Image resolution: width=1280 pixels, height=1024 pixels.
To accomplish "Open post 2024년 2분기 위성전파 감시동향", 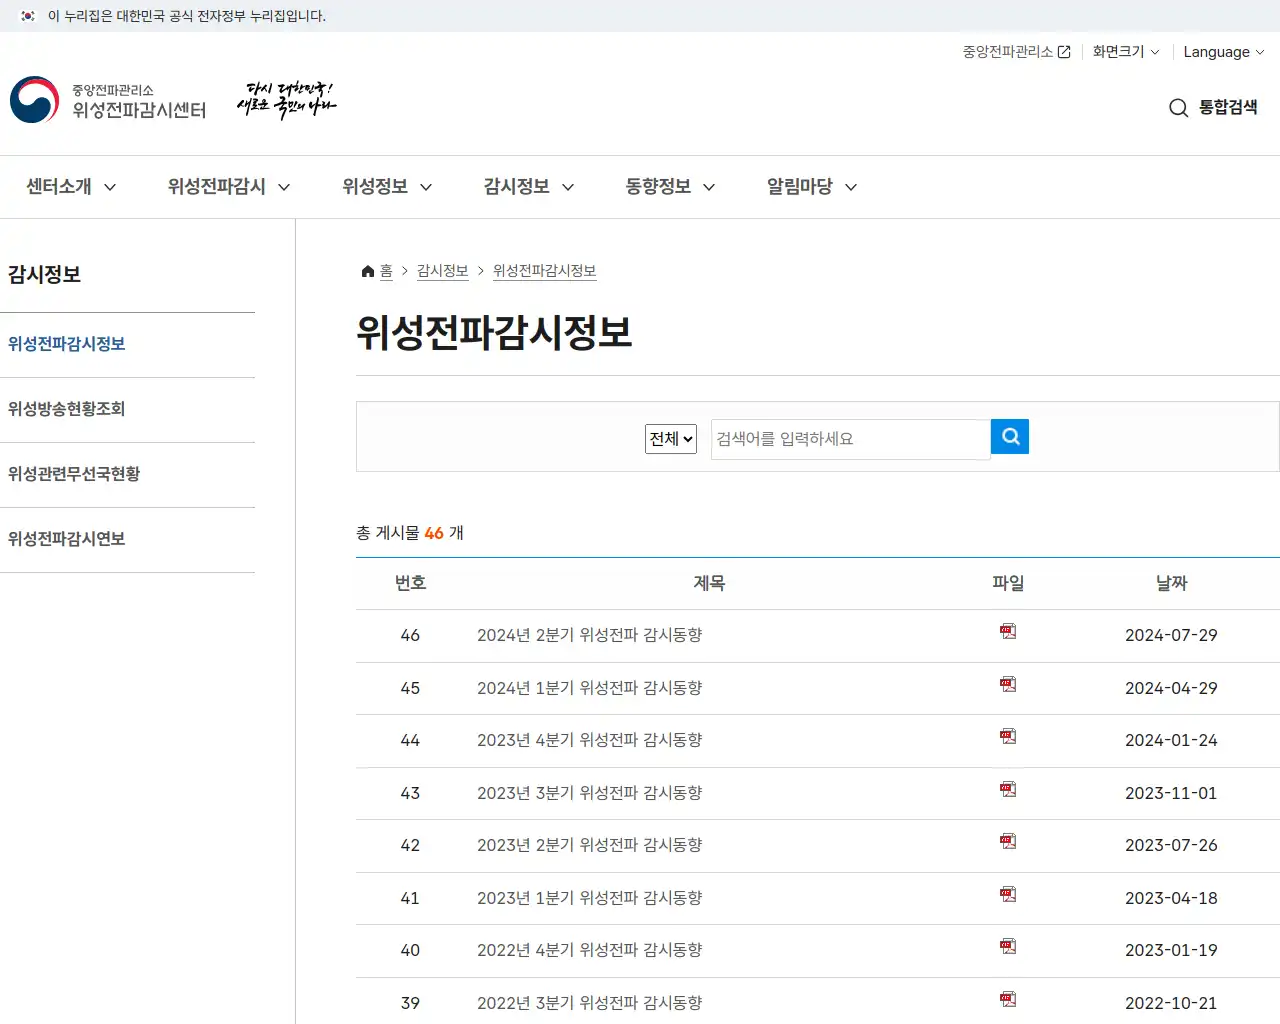I will [590, 635].
